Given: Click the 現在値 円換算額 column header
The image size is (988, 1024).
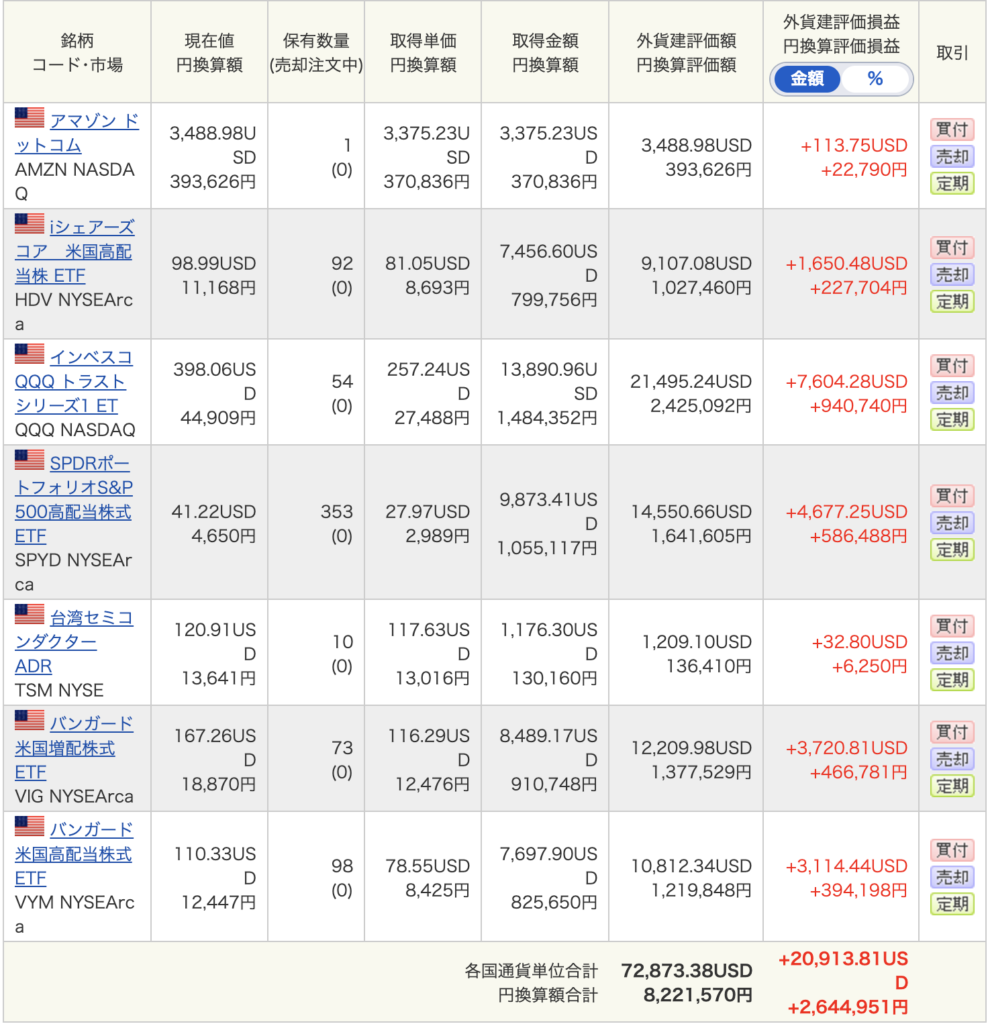Looking at the screenshot, I should tap(210, 52).
